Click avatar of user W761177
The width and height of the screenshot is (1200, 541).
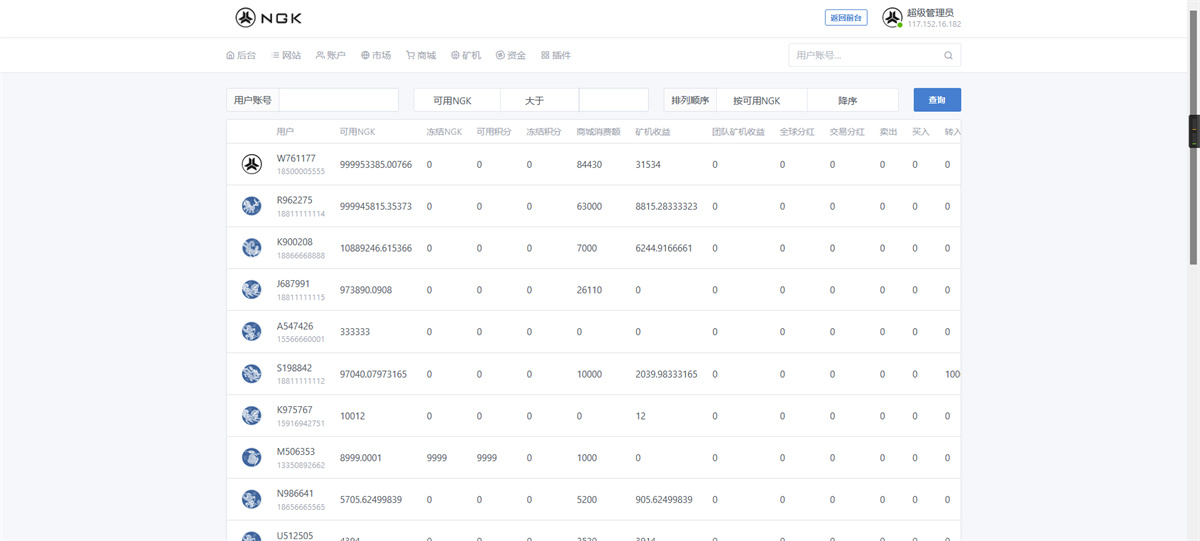click(252, 164)
